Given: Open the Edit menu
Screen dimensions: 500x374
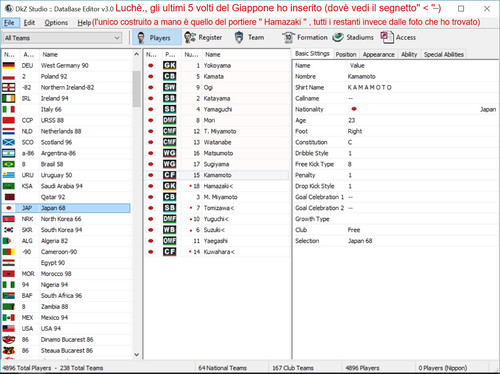Looking at the screenshot, I should point(29,23).
